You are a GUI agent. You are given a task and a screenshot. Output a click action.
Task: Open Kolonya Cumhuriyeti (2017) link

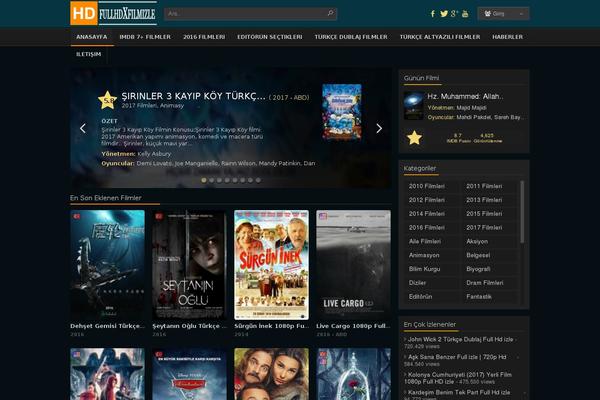click(458, 378)
